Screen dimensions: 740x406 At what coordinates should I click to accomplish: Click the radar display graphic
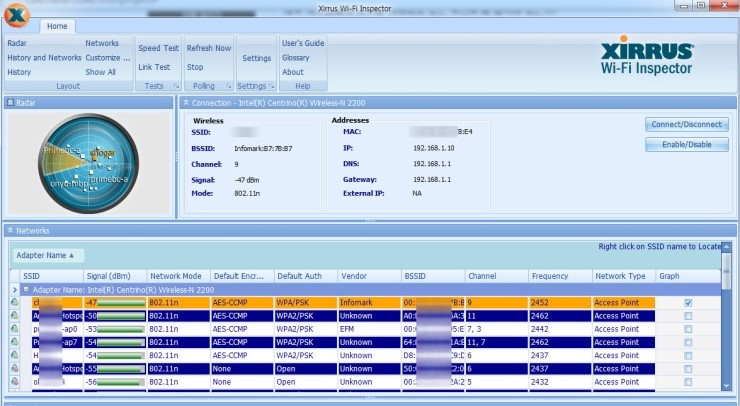click(x=88, y=163)
